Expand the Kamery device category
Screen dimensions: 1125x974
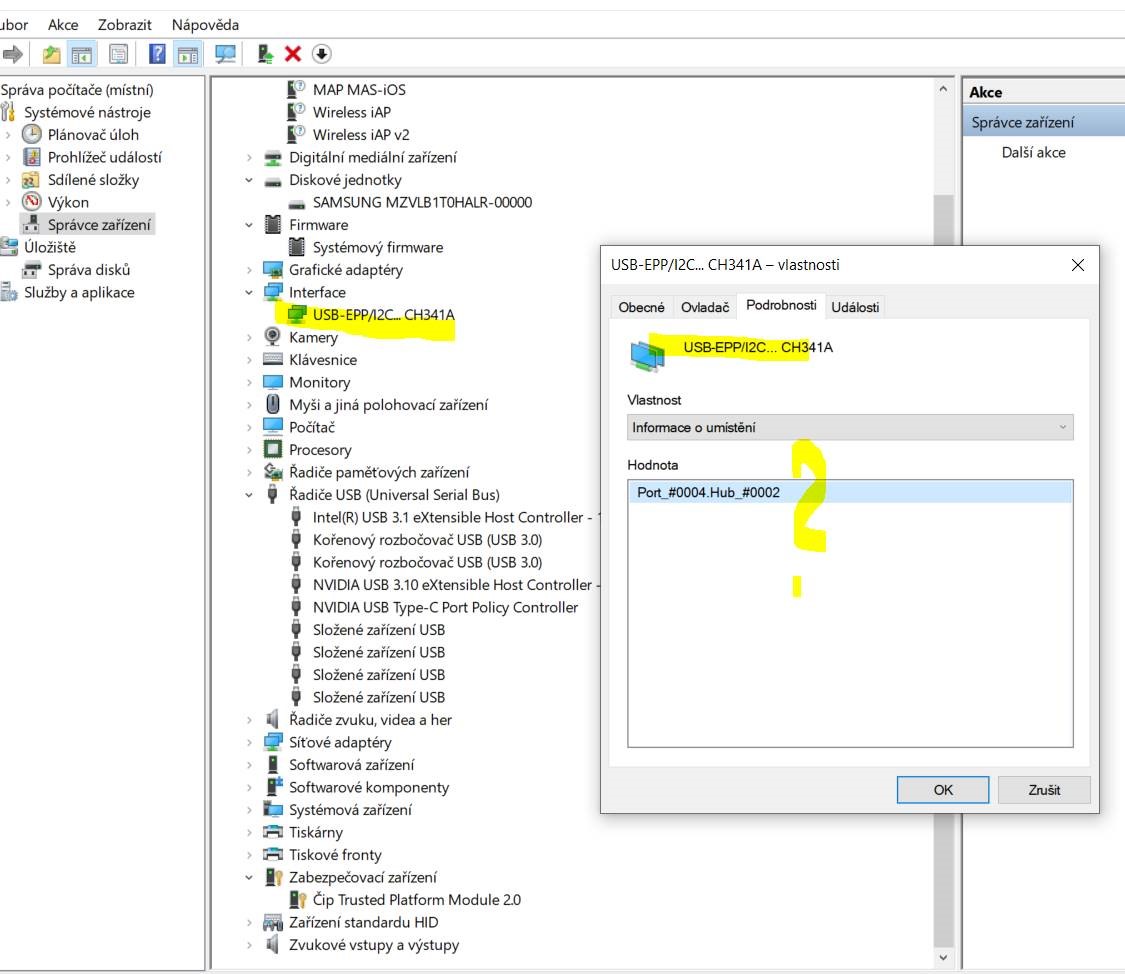coord(249,338)
